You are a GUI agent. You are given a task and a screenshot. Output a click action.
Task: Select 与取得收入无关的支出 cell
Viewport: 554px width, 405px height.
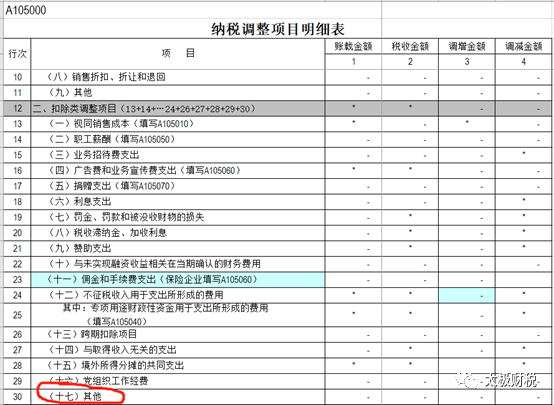pos(178,350)
